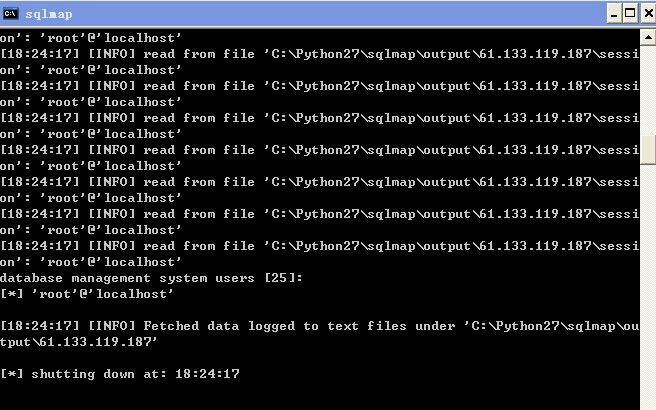Click the 18:24:17 time after 'shutting down at:'
This screenshot has height=410, width=656.
point(207,374)
